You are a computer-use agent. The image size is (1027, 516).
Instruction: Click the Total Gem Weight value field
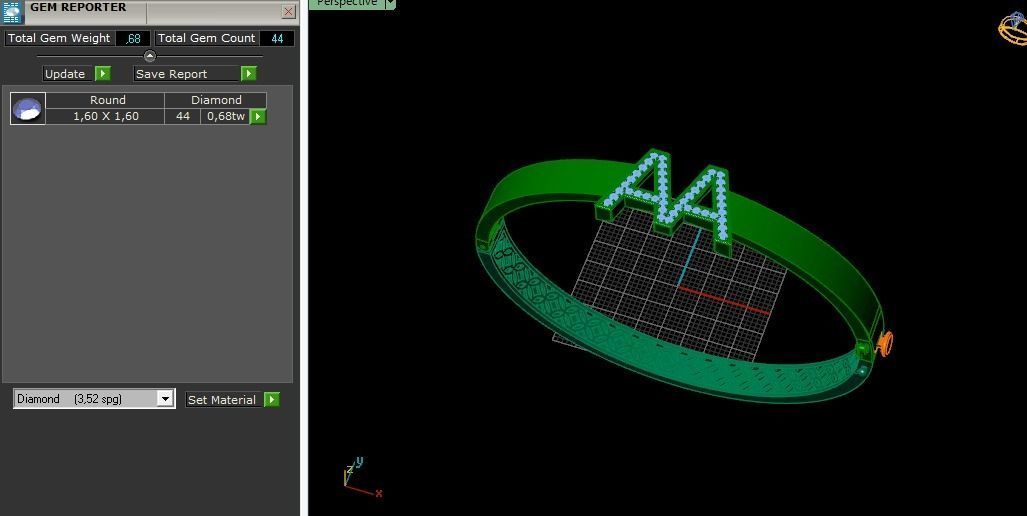(x=133, y=39)
